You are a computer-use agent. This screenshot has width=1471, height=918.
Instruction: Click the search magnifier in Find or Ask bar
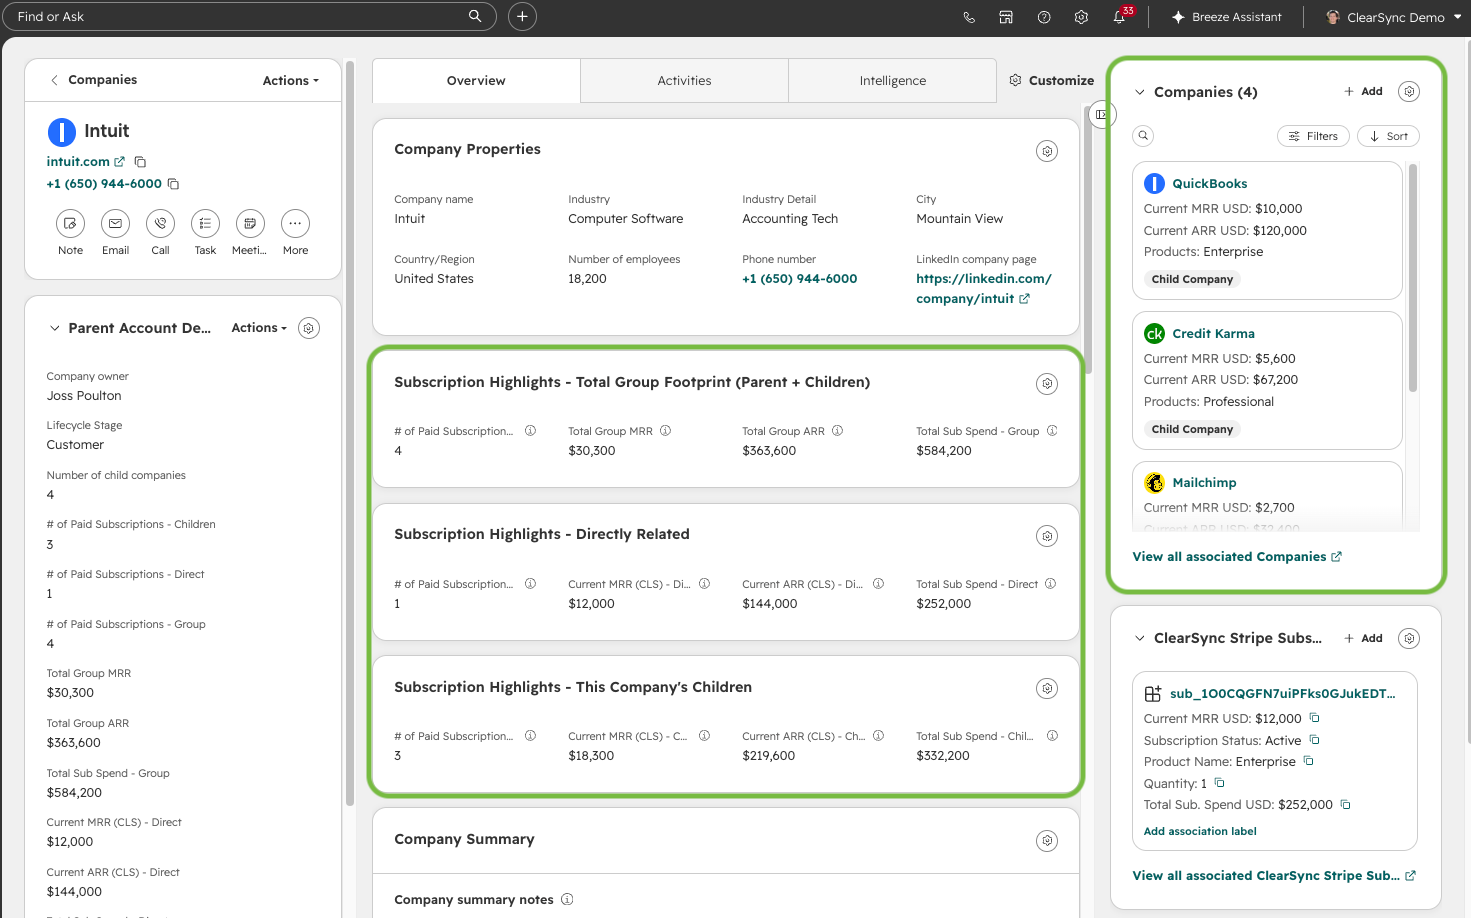pyautogui.click(x=475, y=16)
